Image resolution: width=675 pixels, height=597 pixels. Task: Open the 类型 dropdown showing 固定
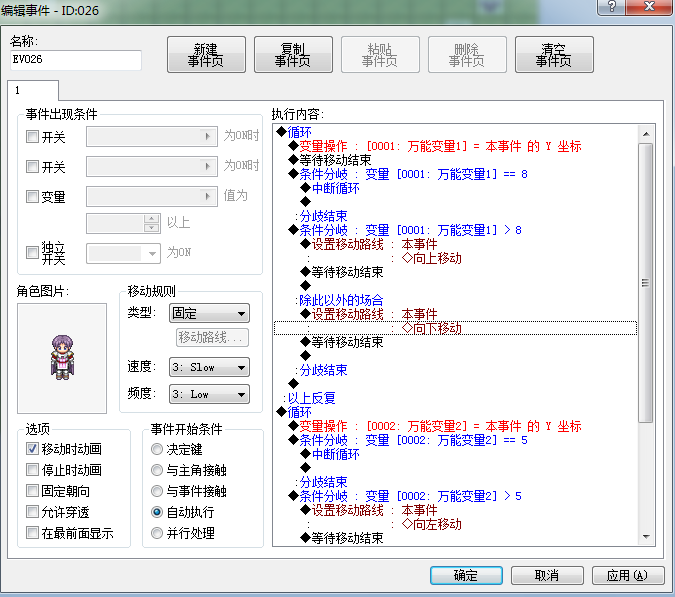(x=209, y=313)
